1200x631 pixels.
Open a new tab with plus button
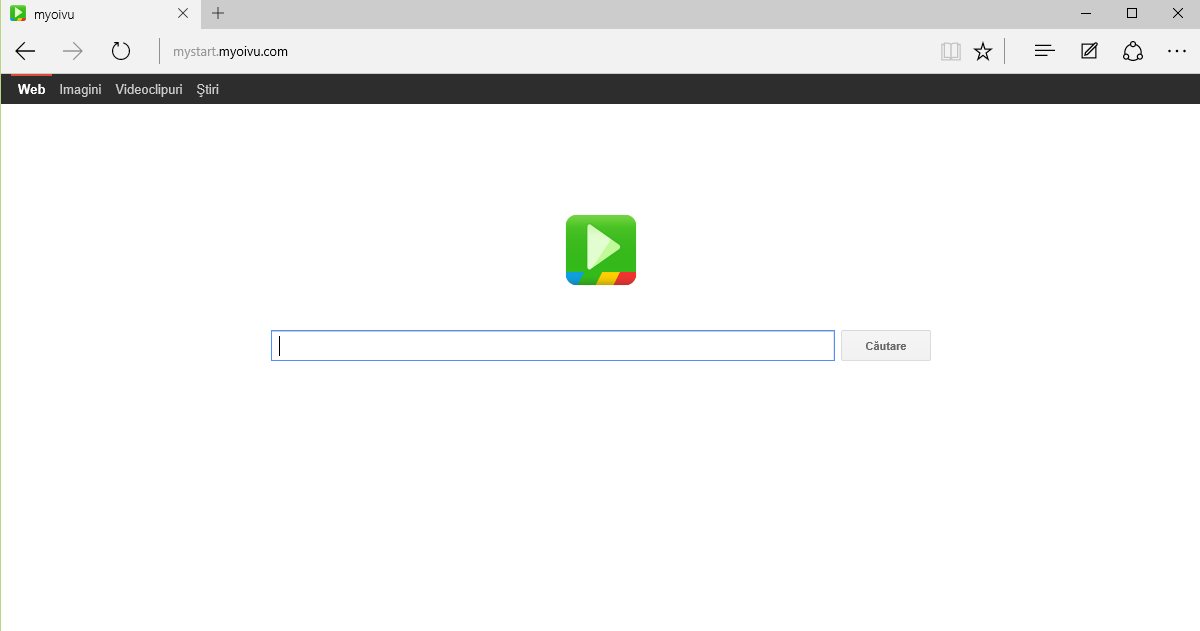click(218, 13)
